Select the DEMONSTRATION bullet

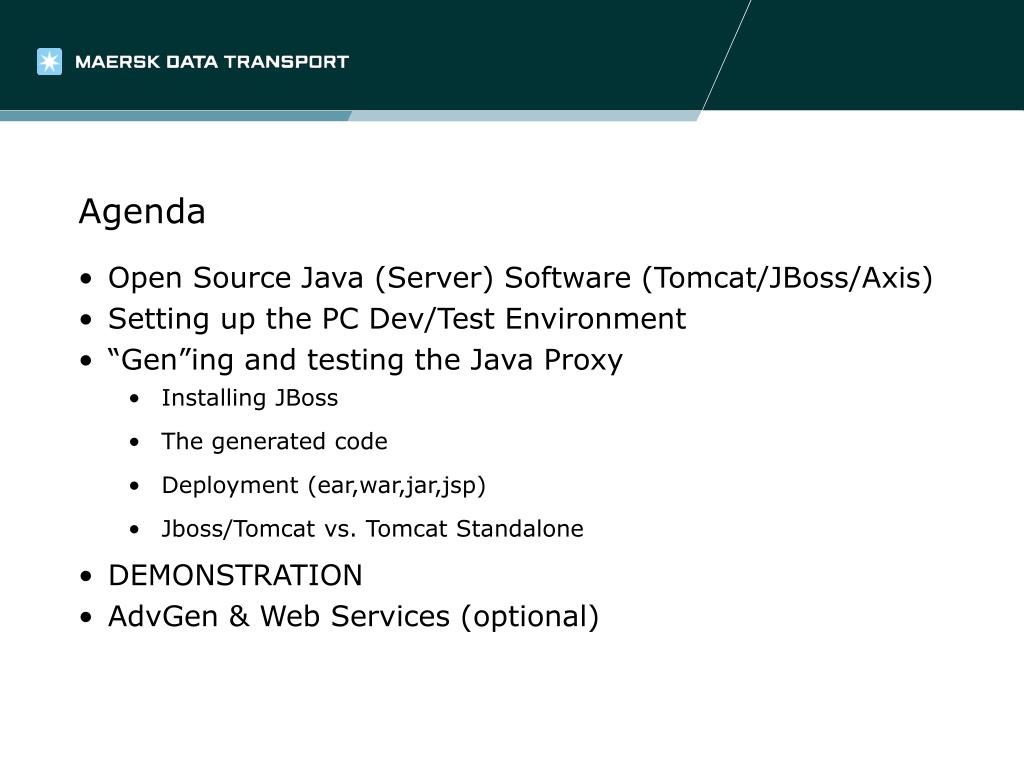point(235,575)
